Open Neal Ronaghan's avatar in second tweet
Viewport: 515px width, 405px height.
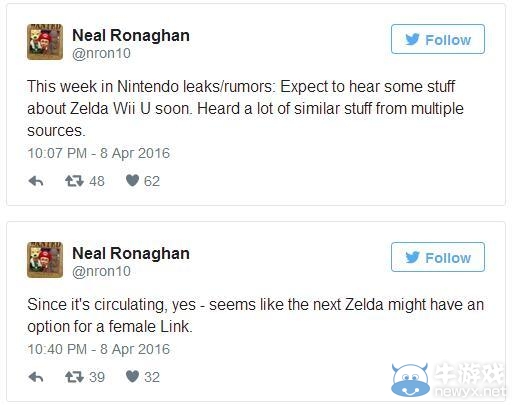point(45,260)
